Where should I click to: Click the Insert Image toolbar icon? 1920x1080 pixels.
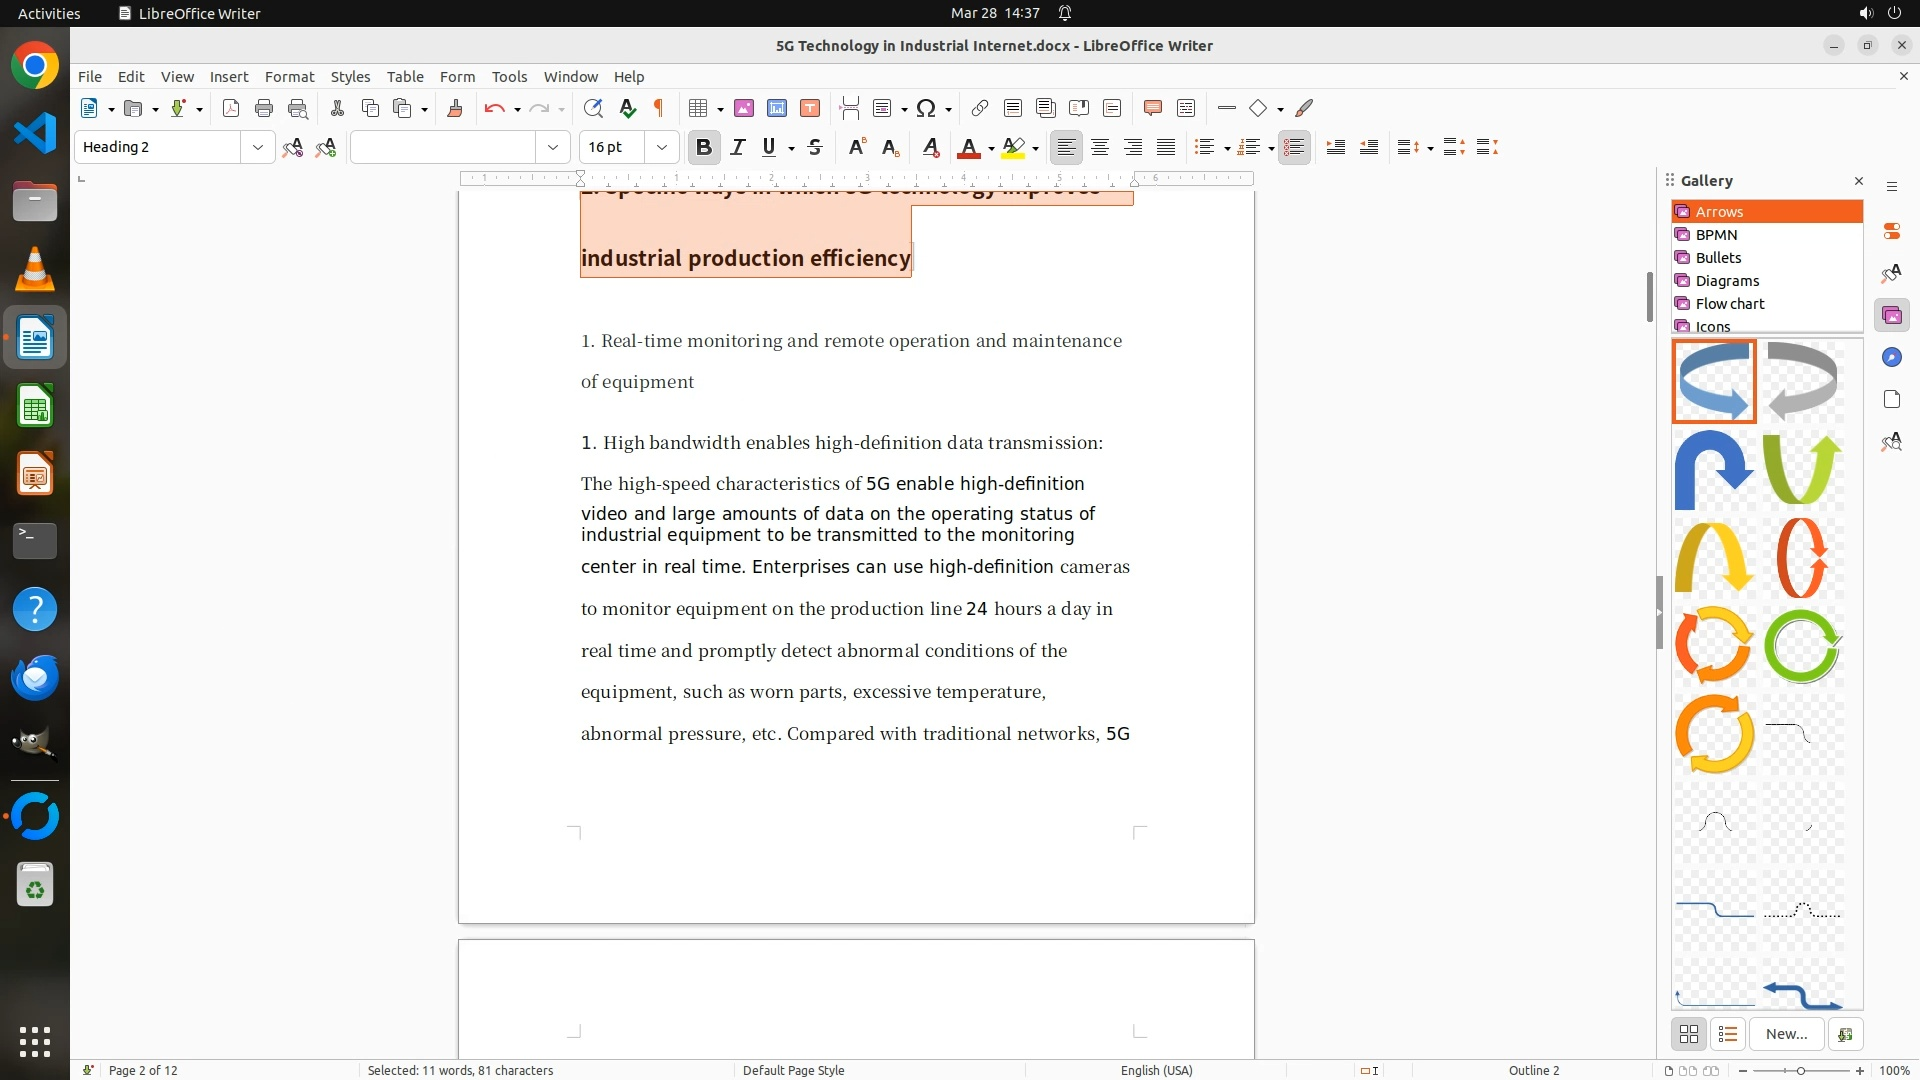point(744,109)
